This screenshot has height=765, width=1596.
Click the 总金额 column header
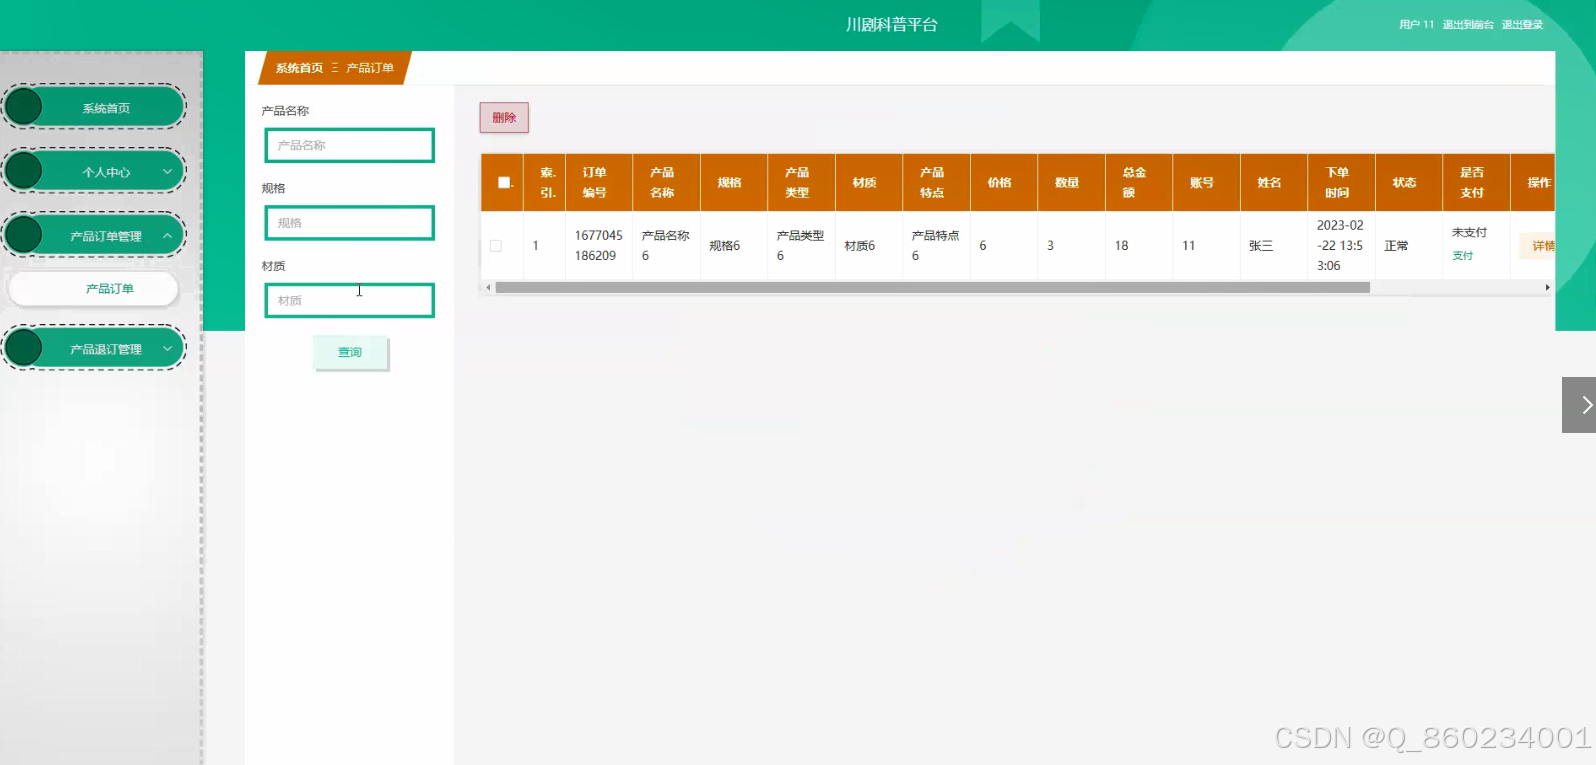[1139, 182]
